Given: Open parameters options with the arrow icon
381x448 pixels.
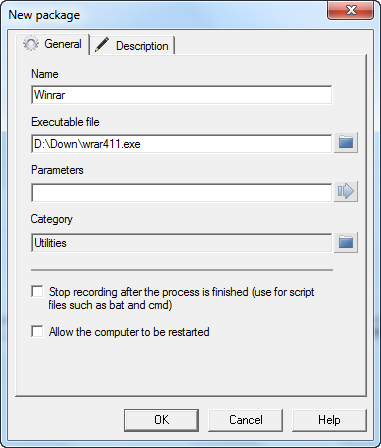Looking at the screenshot, I should pos(346,192).
